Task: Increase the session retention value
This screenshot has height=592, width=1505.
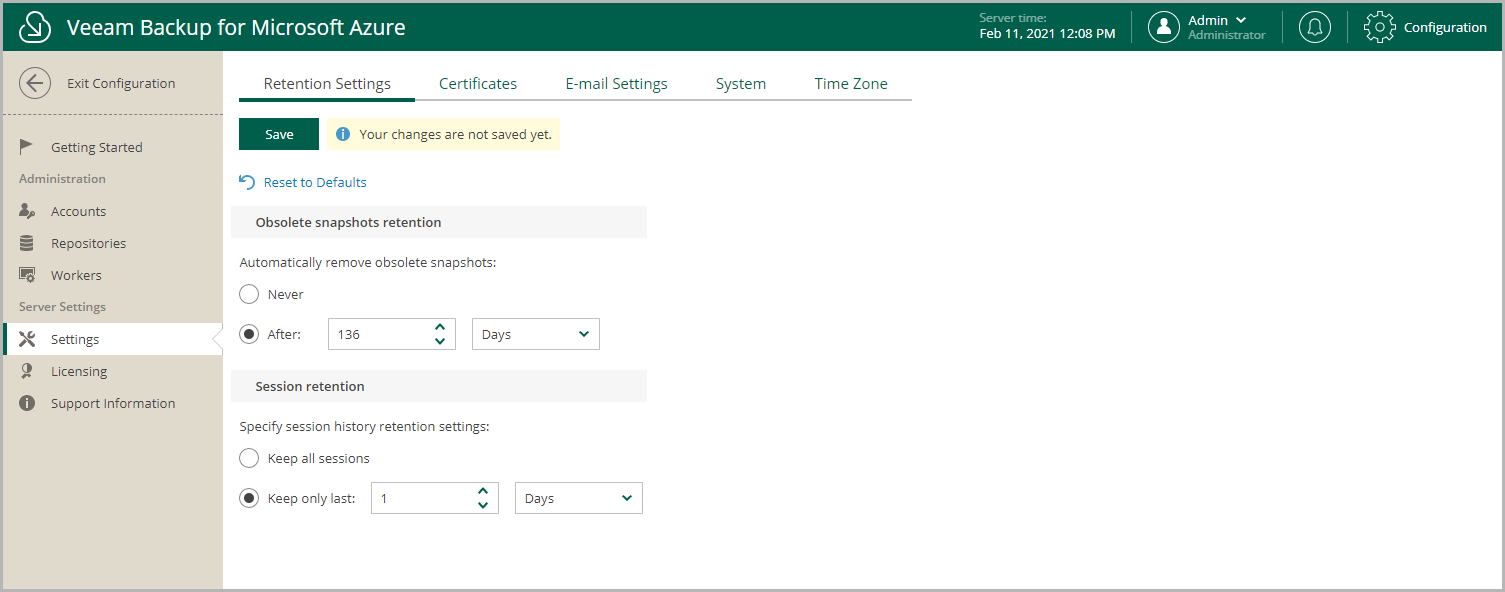Action: click(483, 490)
